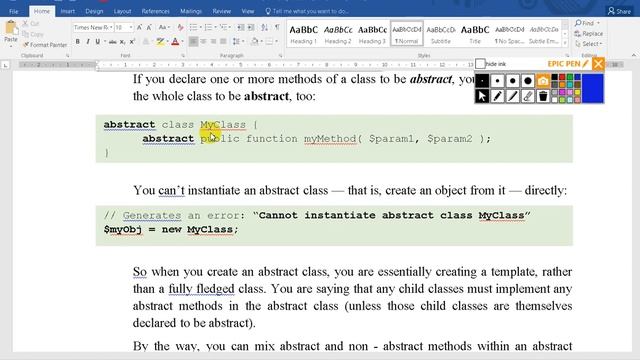The image size is (640, 360).
Task: Click the Replace button
Action: click(x=589, y=33)
